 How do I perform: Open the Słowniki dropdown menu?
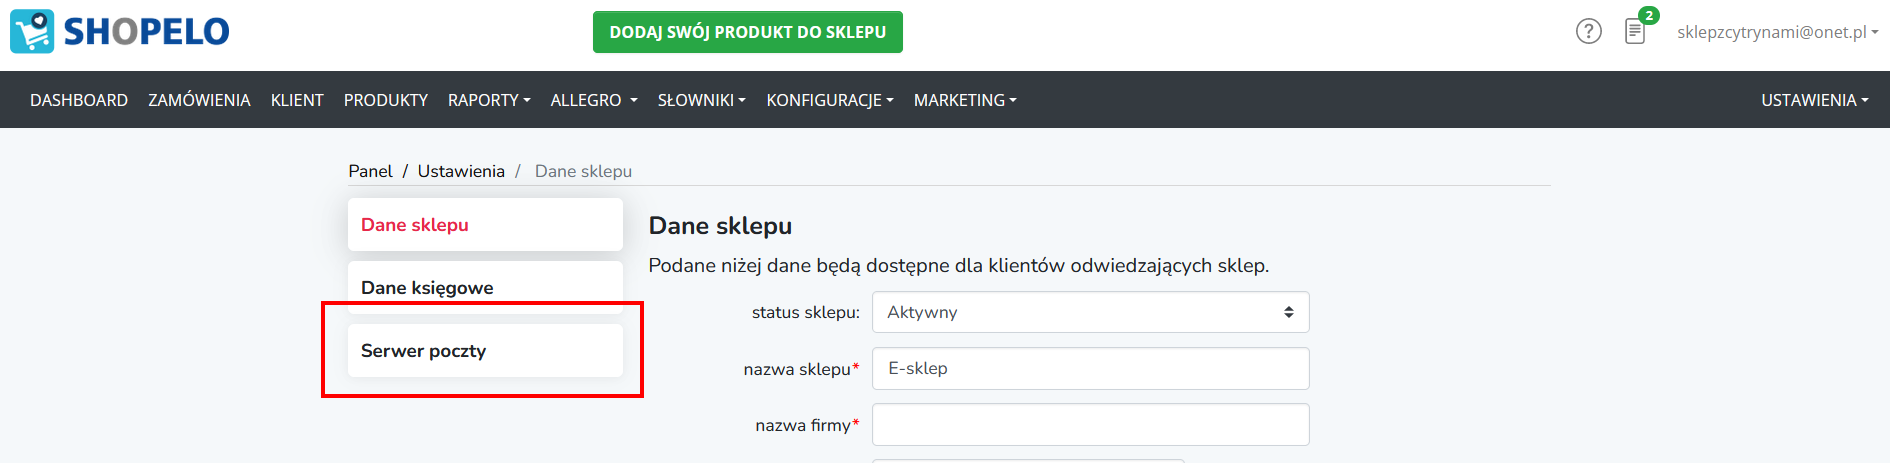(x=702, y=100)
